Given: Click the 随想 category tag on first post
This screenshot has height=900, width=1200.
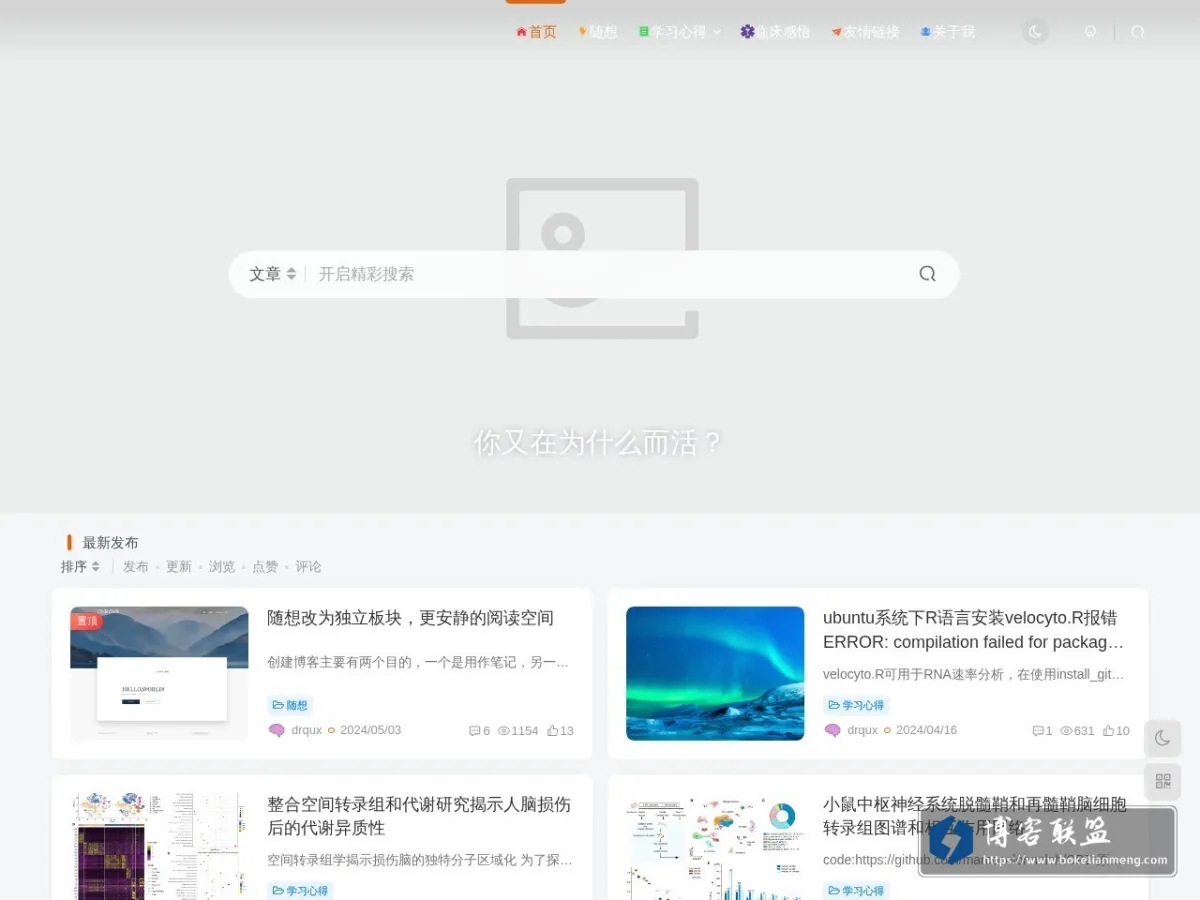Looking at the screenshot, I should point(290,705).
